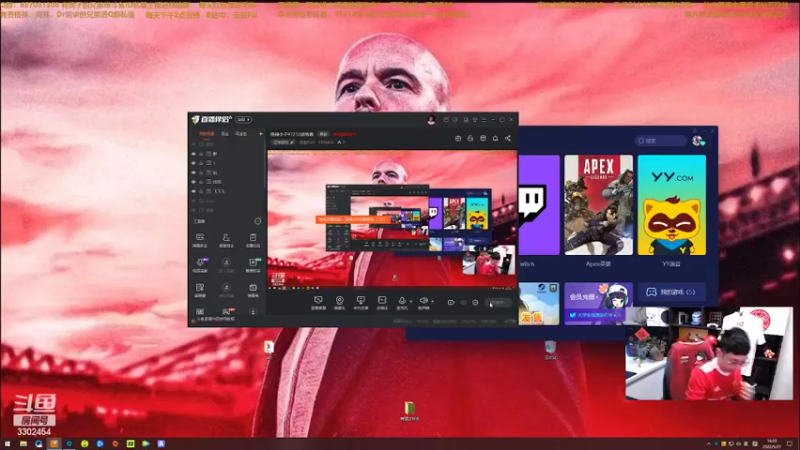Switch to the second scene tab
This screenshot has width=800, height=450.
coord(225,134)
